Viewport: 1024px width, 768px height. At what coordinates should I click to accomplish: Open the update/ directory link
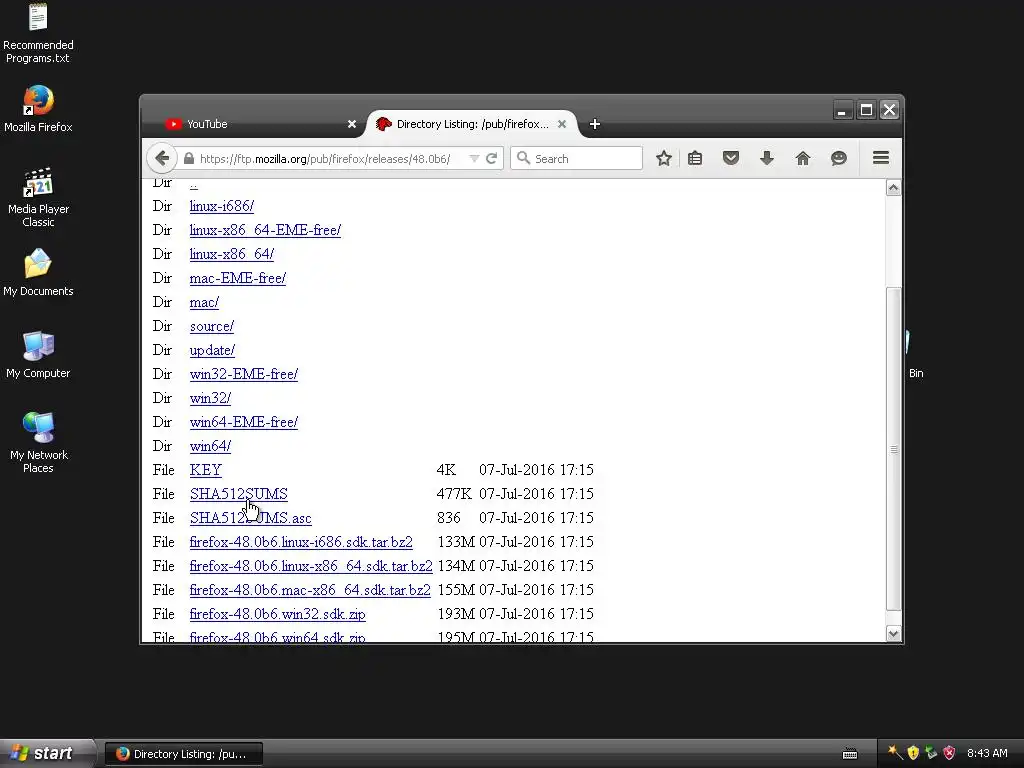tap(212, 351)
